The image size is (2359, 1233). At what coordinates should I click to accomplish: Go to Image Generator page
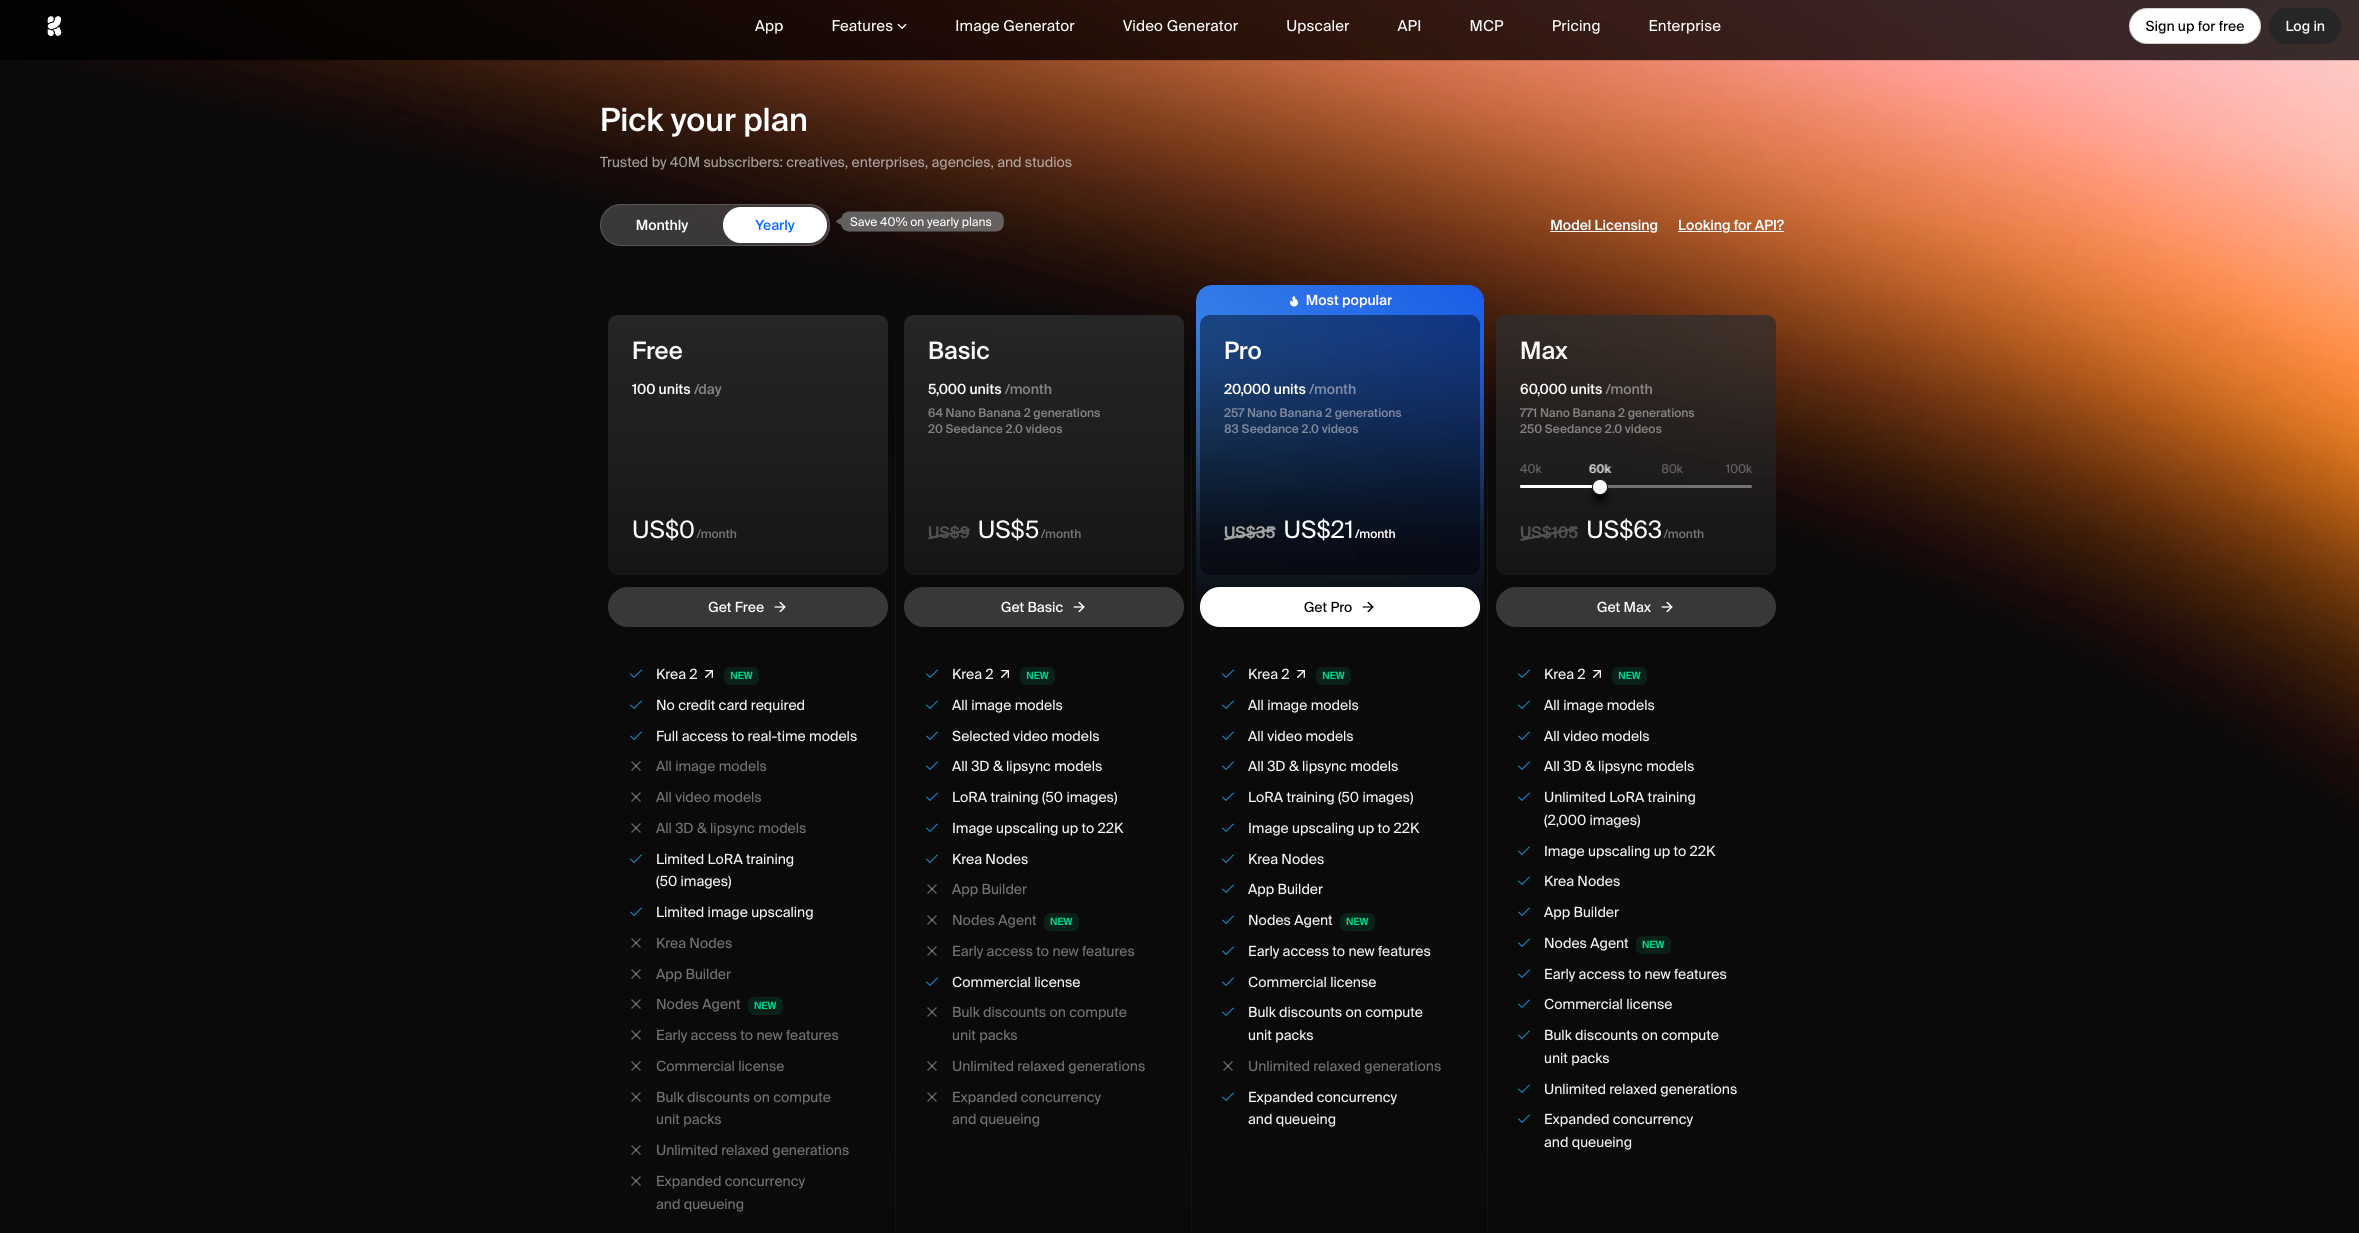pyautogui.click(x=1015, y=26)
